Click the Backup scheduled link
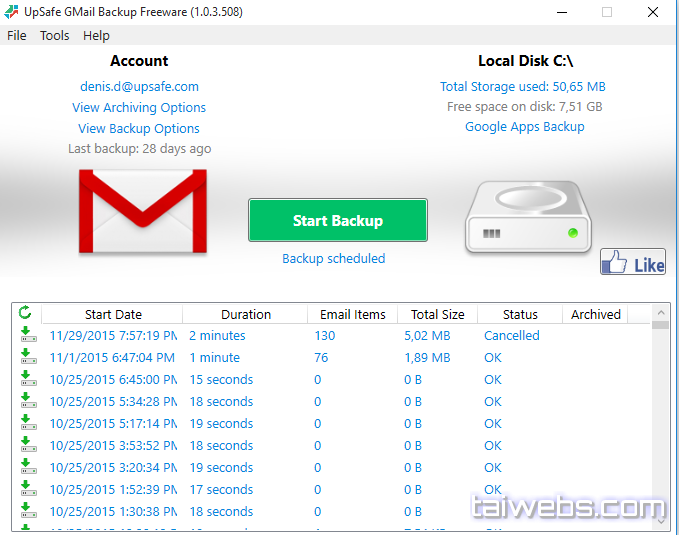 333,258
